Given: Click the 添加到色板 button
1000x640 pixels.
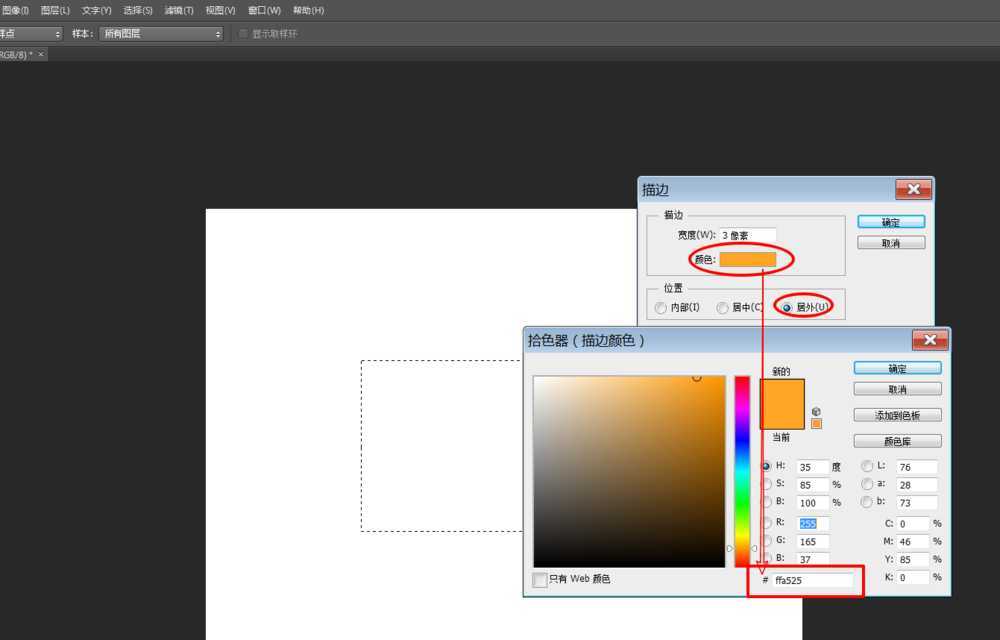Looking at the screenshot, I should coord(897,415).
